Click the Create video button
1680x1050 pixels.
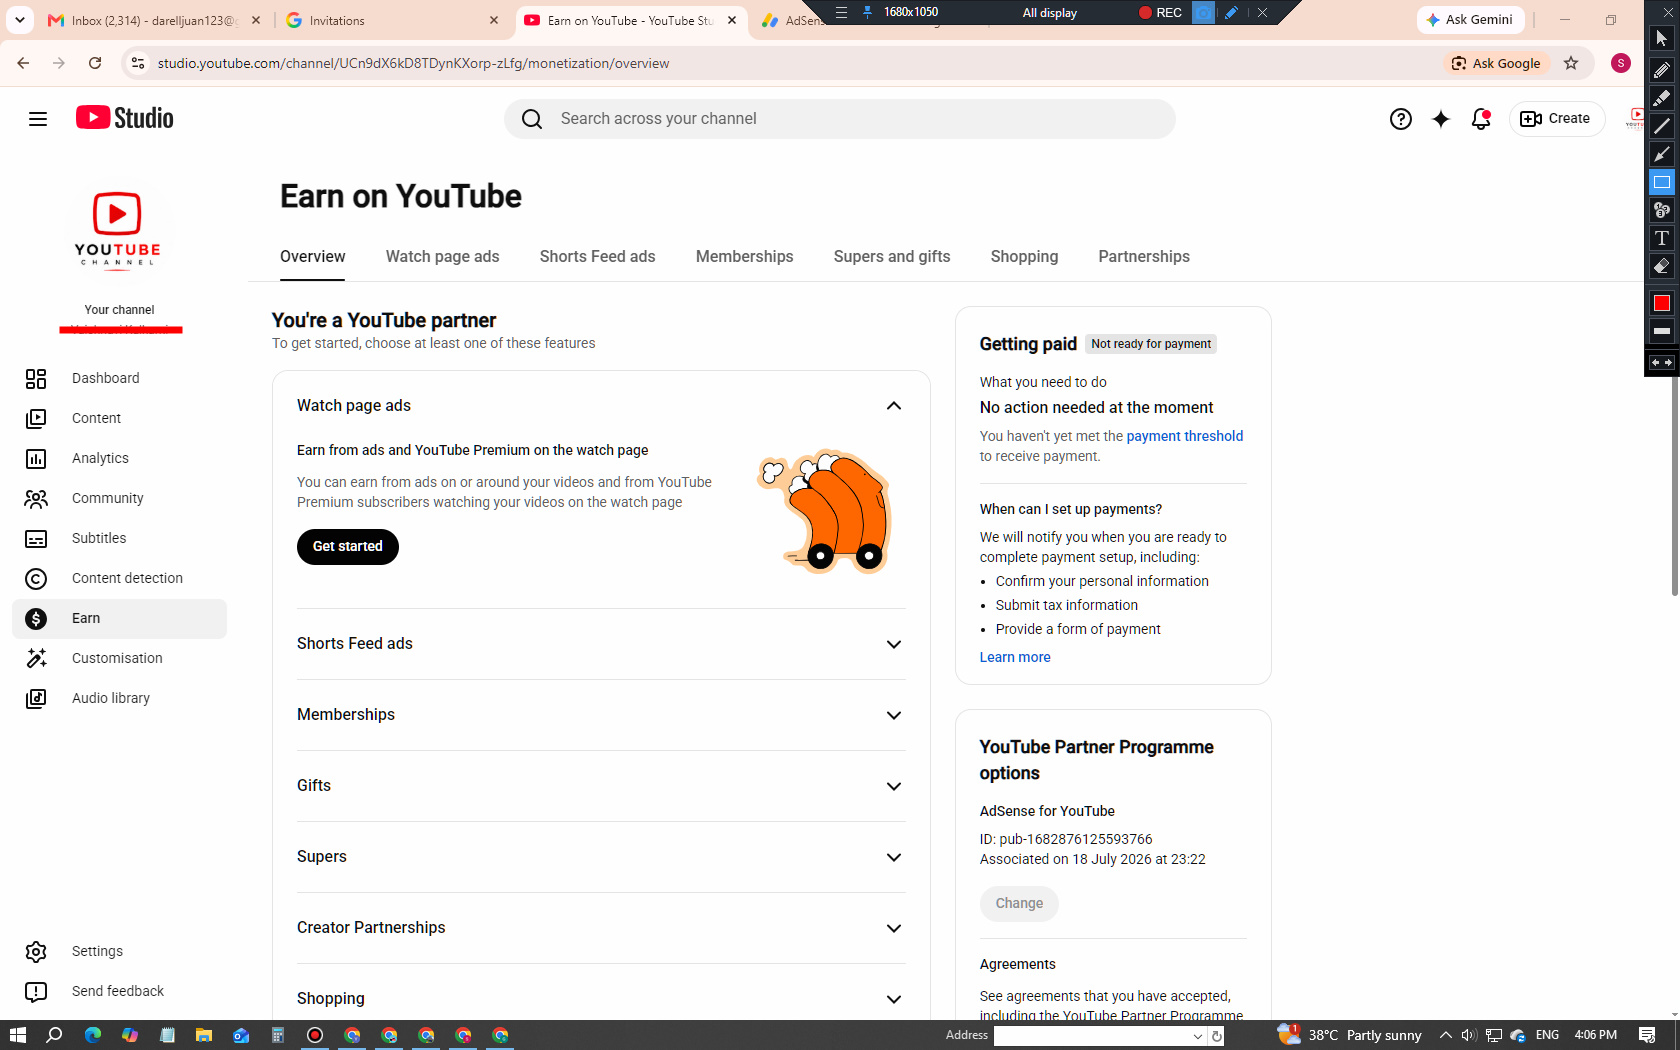(1556, 119)
